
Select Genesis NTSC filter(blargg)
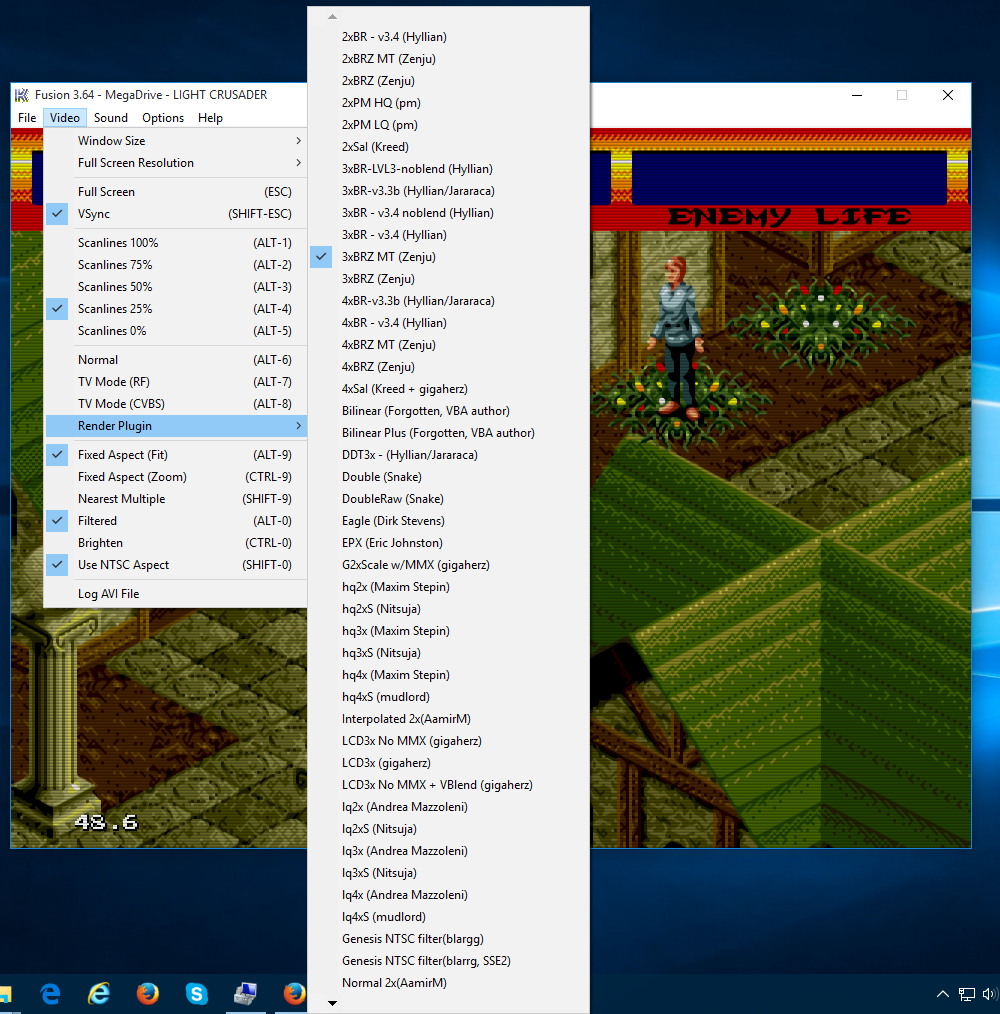tap(448, 938)
